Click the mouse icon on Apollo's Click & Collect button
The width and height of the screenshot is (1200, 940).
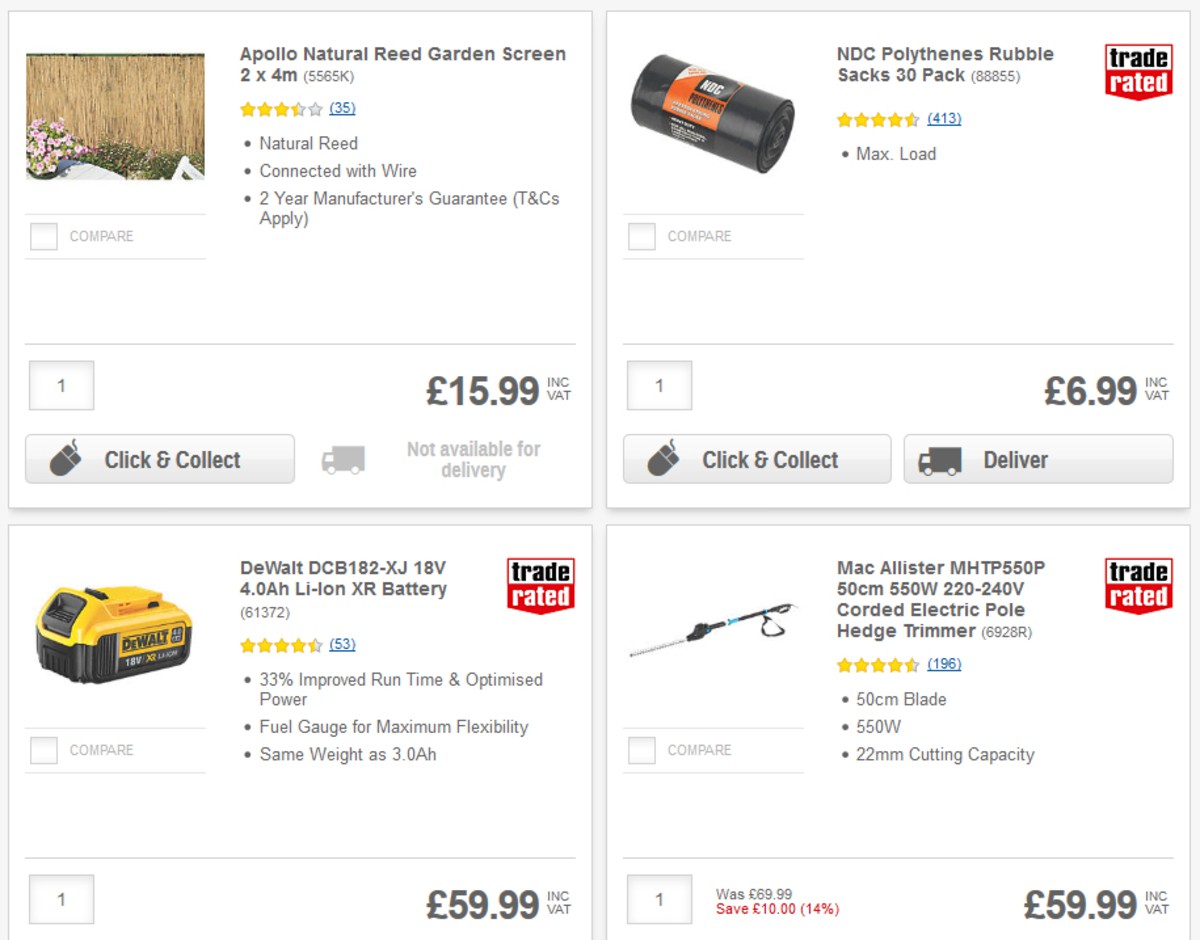[x=61, y=459]
